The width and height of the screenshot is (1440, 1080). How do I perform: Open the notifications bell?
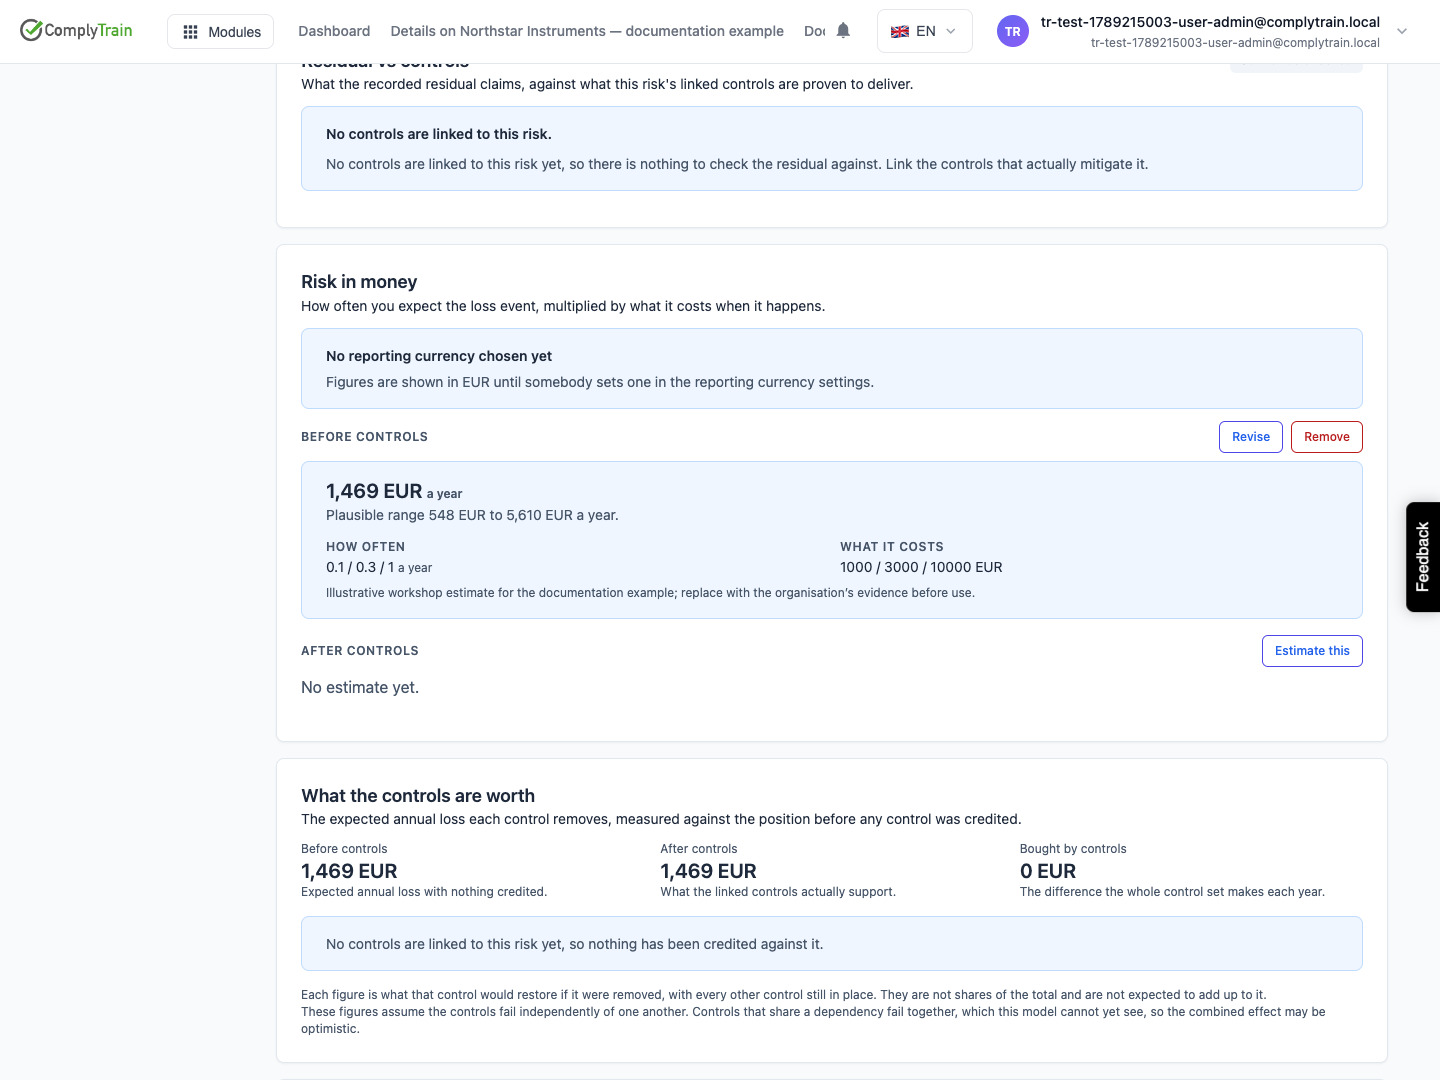click(843, 30)
